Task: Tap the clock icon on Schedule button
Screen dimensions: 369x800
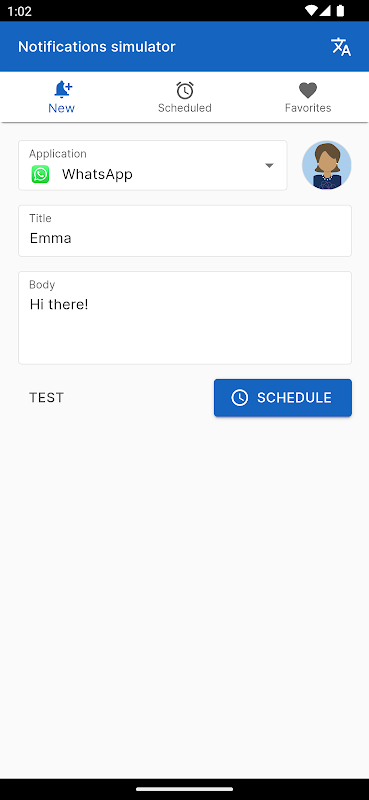Action: click(x=240, y=398)
